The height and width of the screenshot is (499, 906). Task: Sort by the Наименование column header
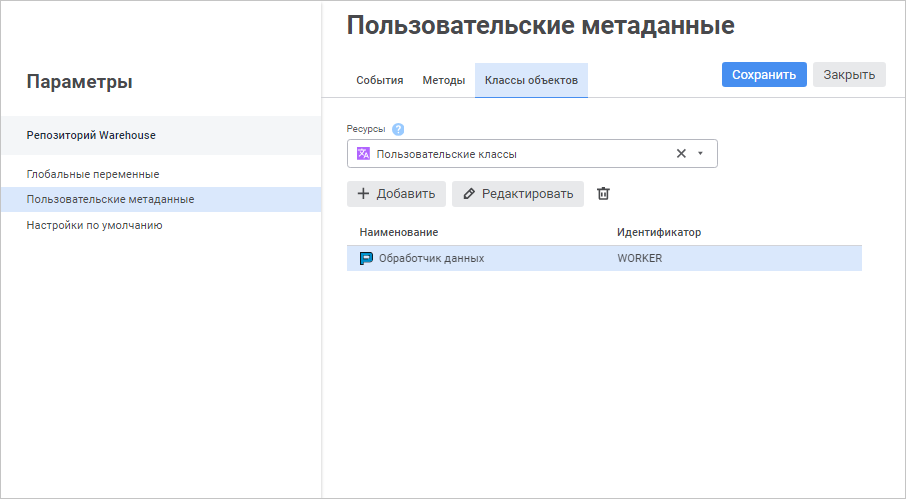399,232
